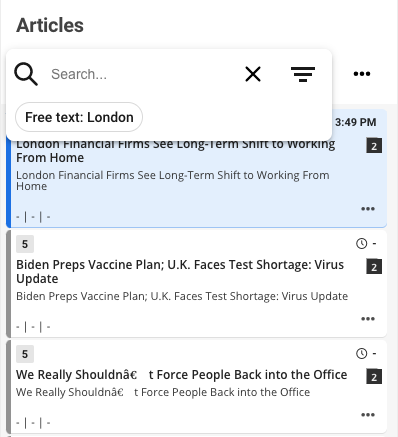Click the 2 badge on Biden article

click(374, 267)
